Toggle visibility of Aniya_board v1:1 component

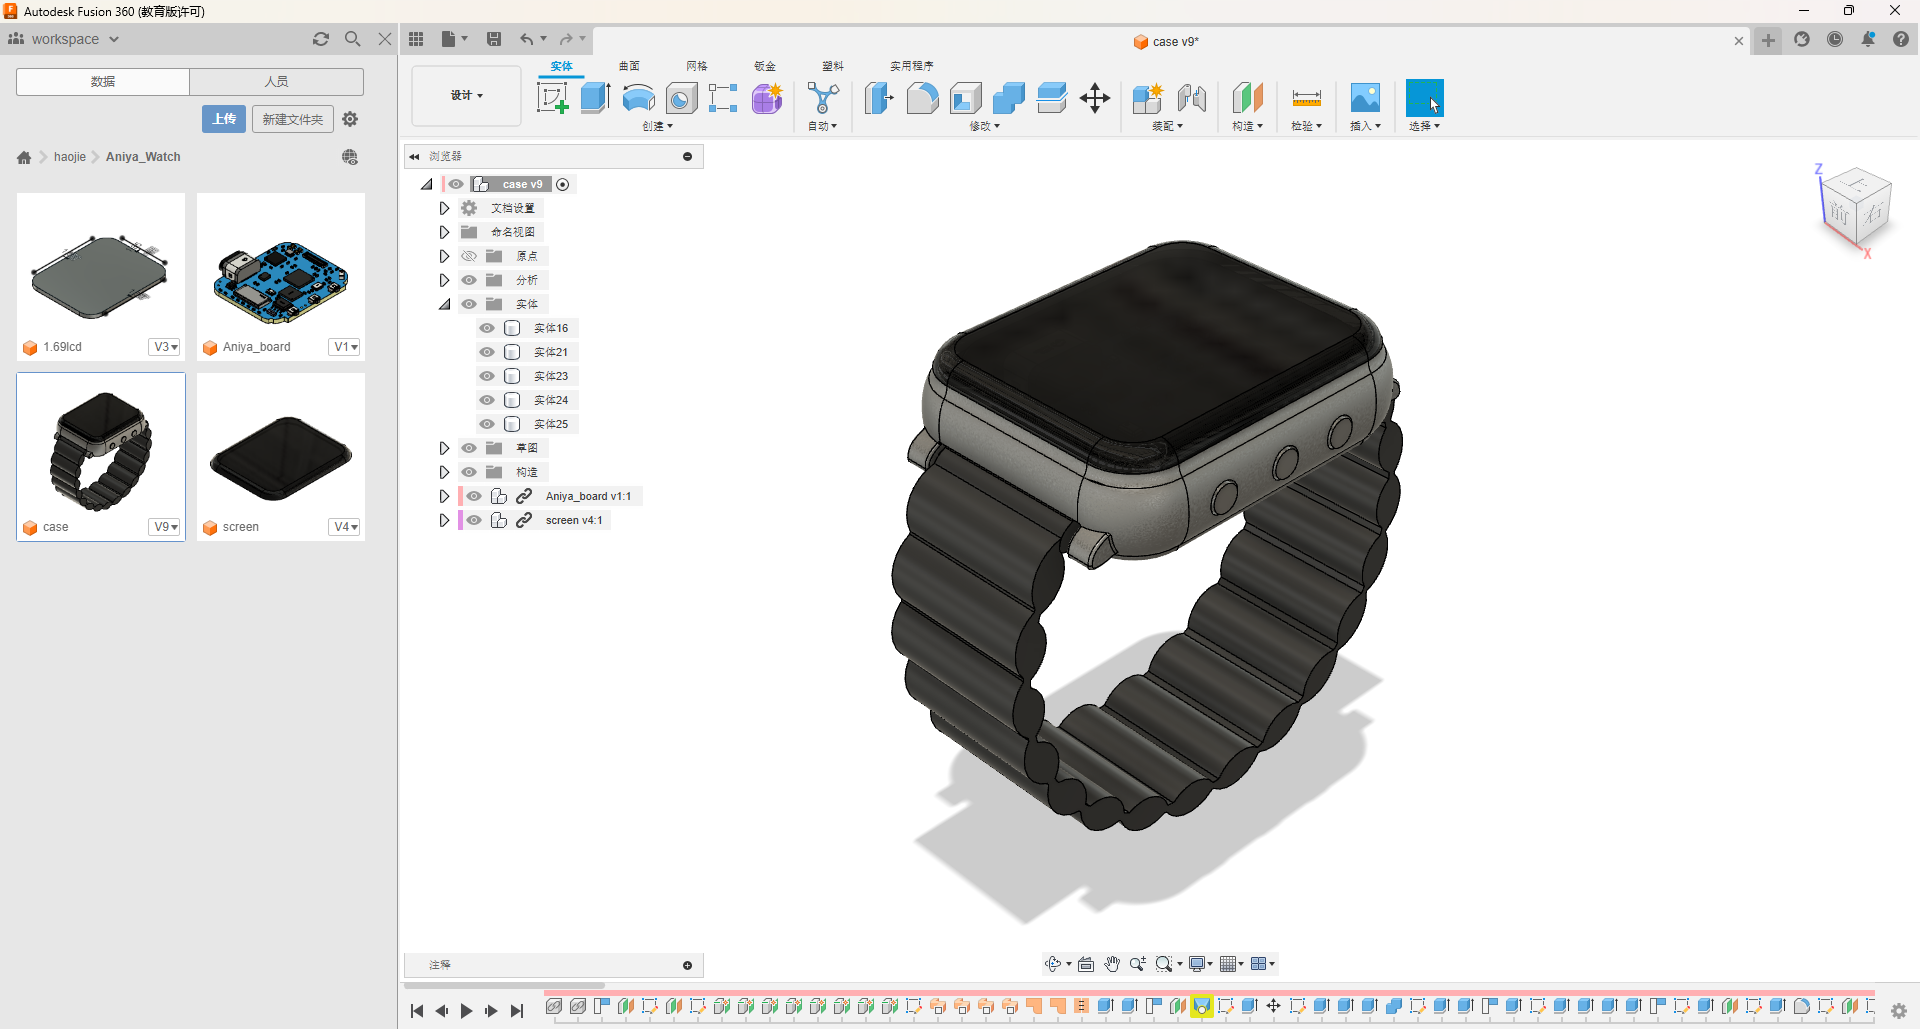pyautogui.click(x=474, y=496)
